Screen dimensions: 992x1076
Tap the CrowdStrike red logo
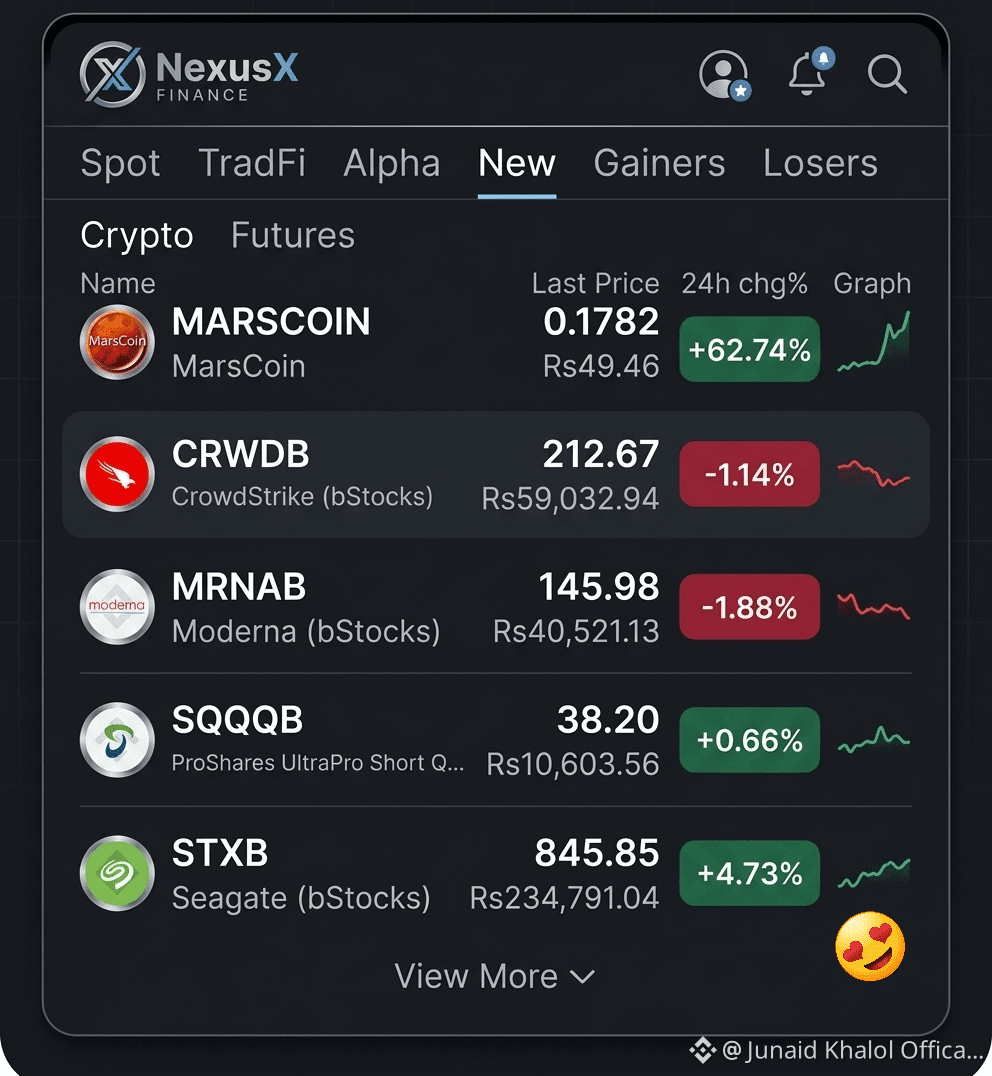117,474
